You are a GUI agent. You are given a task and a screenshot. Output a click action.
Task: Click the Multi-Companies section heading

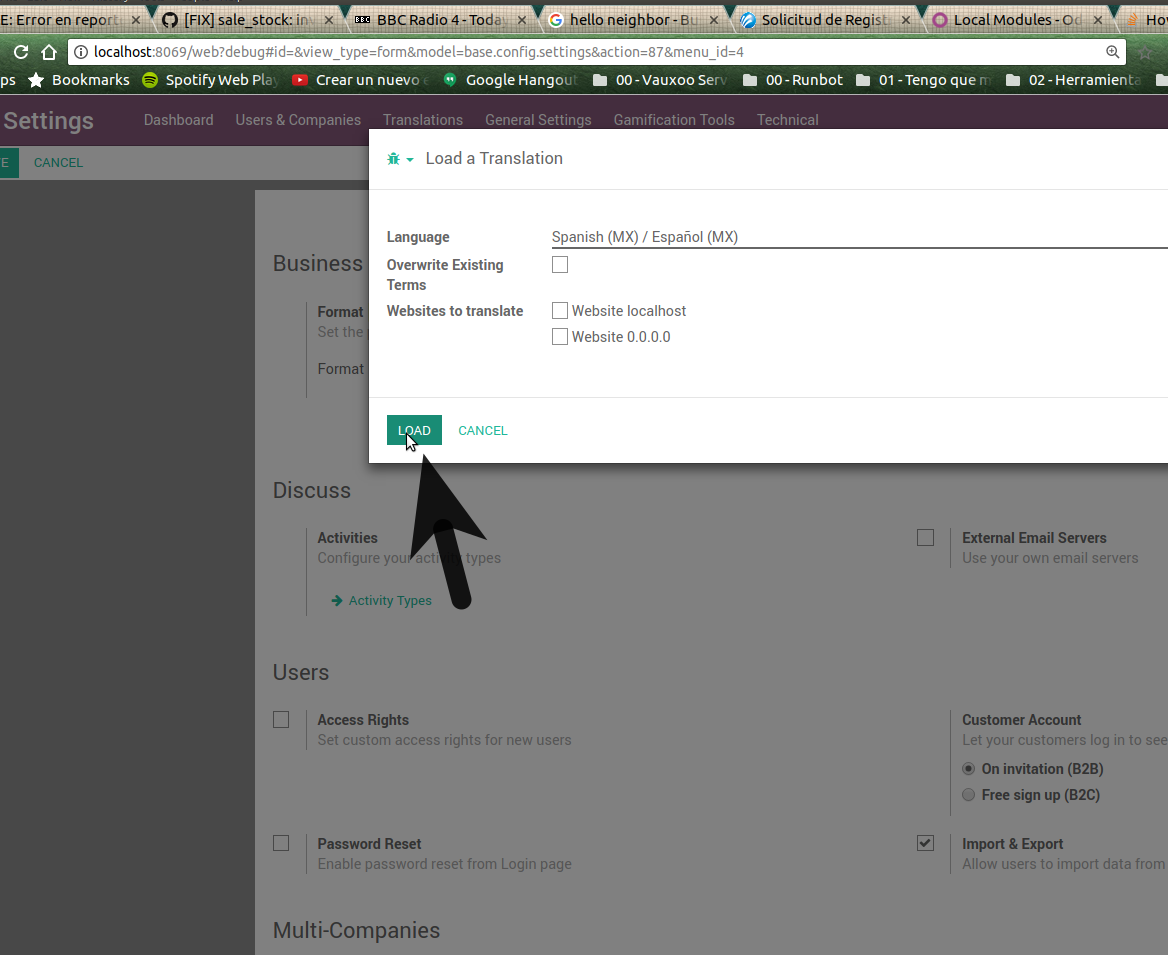click(x=356, y=930)
